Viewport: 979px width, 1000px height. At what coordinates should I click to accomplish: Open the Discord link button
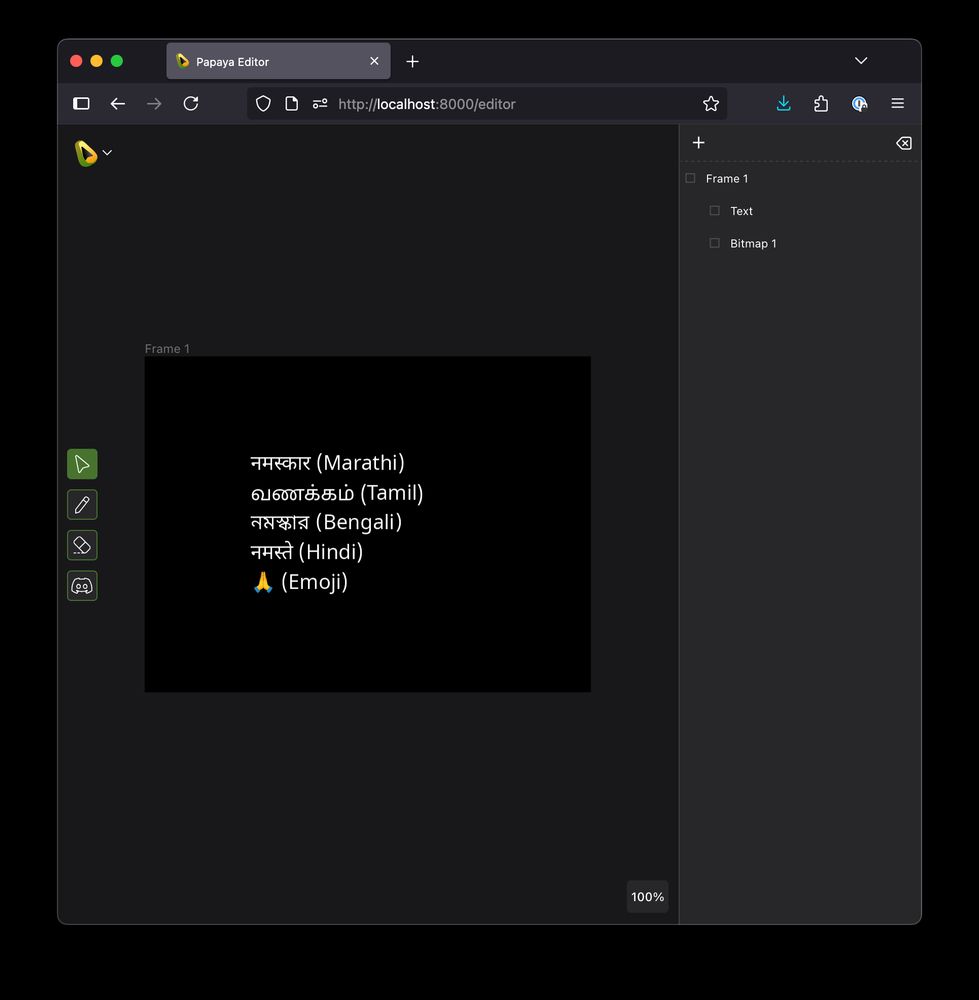[x=82, y=585]
